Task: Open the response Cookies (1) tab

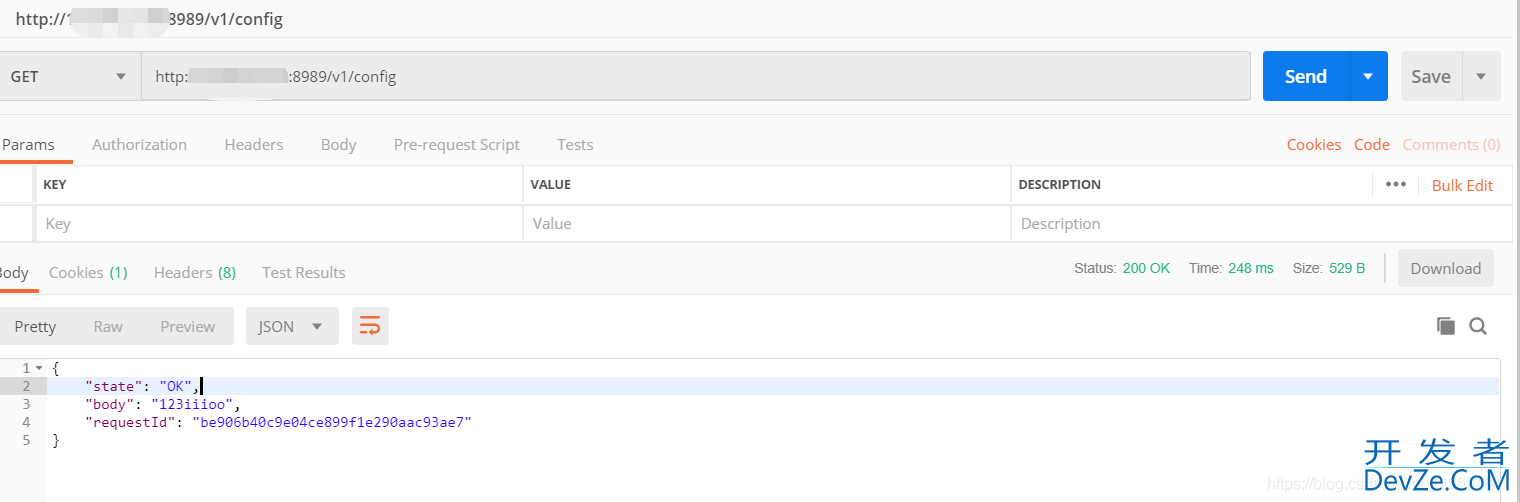Action: [88, 272]
